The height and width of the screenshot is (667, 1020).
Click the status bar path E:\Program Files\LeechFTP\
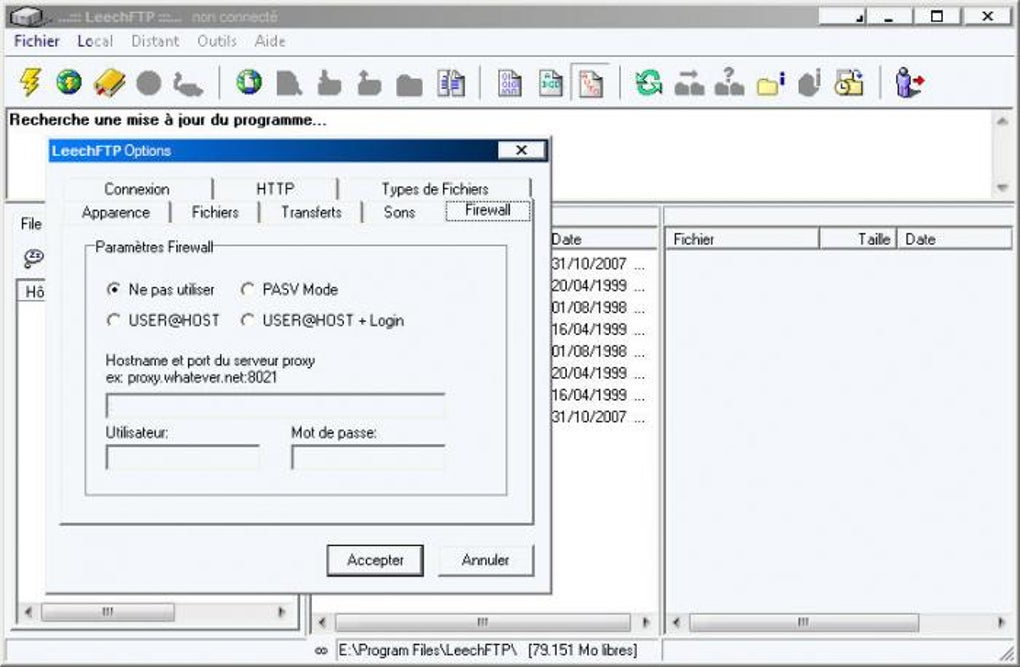pyautogui.click(x=428, y=650)
